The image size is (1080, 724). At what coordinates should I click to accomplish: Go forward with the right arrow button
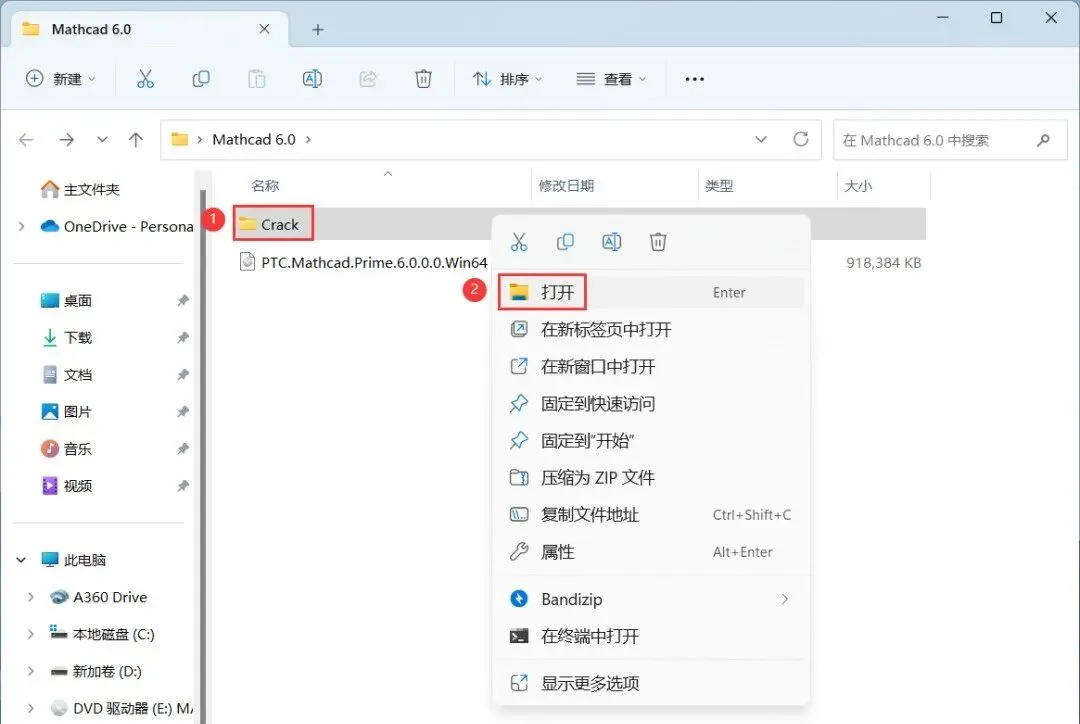66,140
